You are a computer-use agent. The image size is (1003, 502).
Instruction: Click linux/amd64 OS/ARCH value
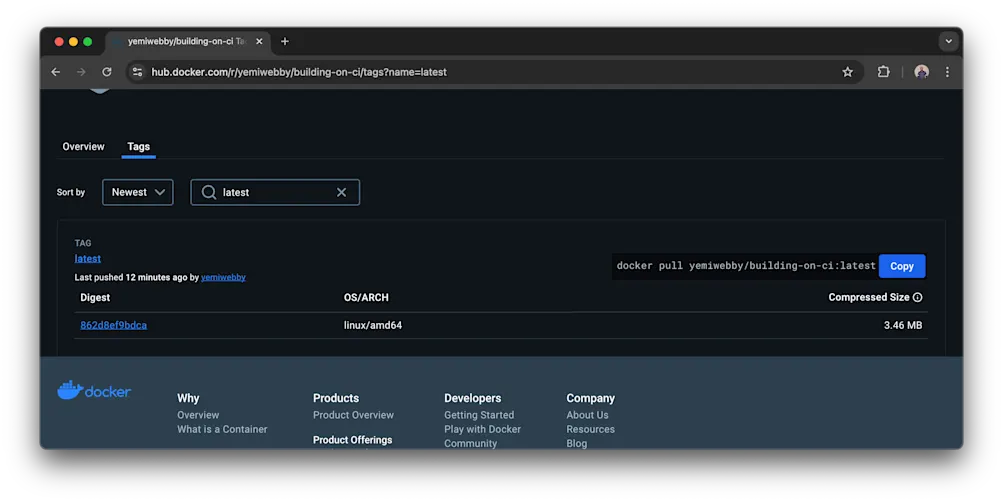(373, 326)
